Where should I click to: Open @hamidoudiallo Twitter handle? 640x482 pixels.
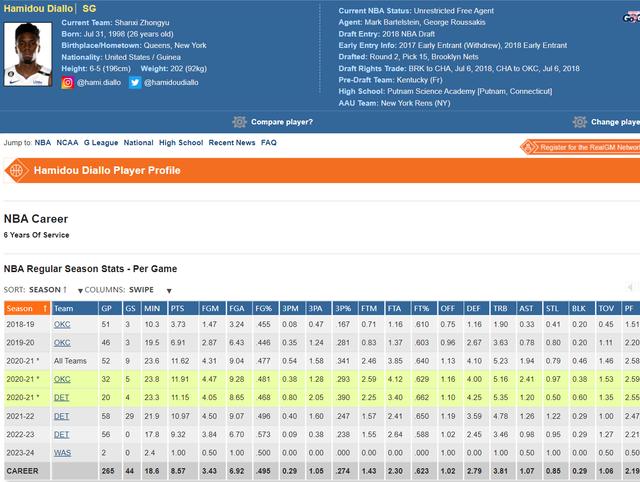[171, 82]
